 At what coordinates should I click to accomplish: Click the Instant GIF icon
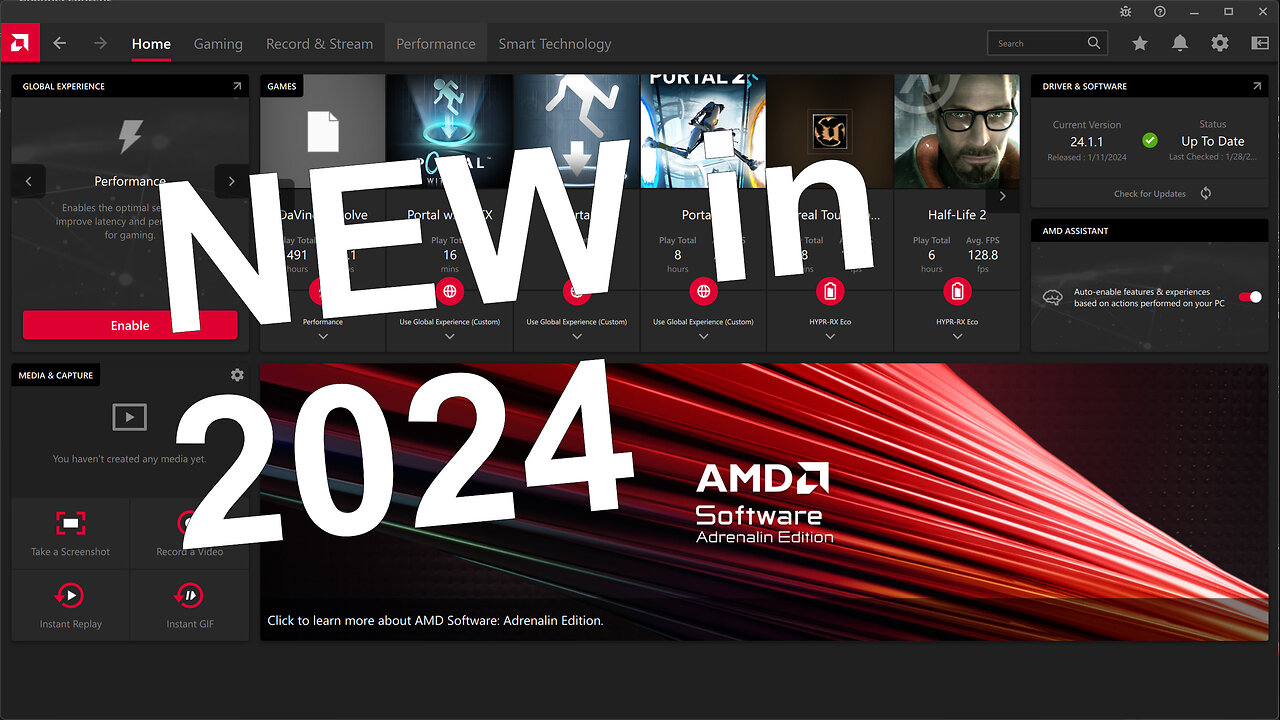189,596
